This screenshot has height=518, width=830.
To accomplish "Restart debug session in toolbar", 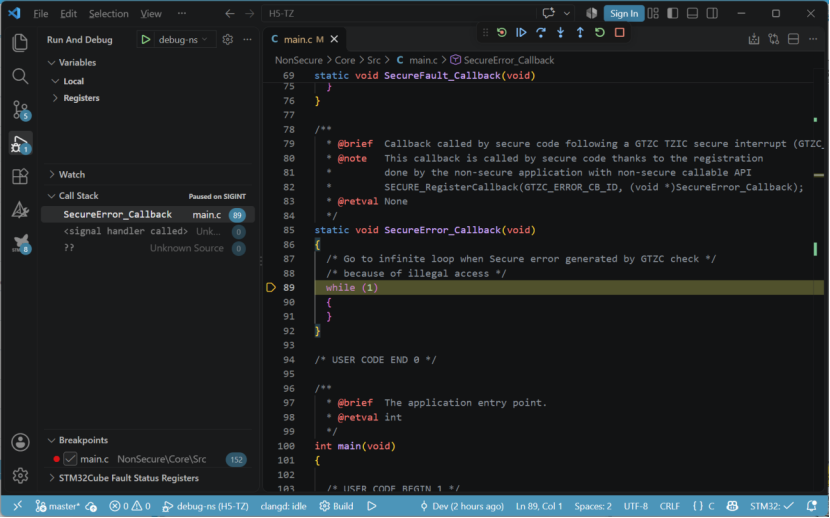I will tap(599, 32).
